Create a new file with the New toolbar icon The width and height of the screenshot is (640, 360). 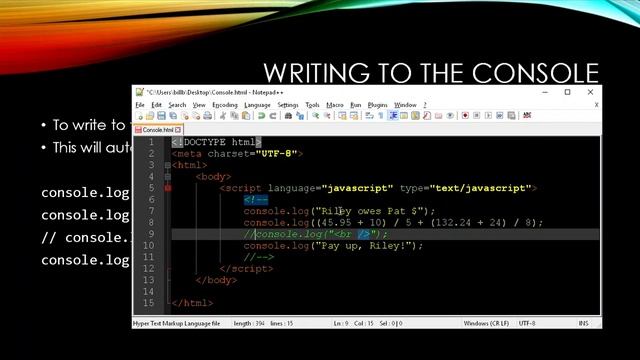coord(139,116)
